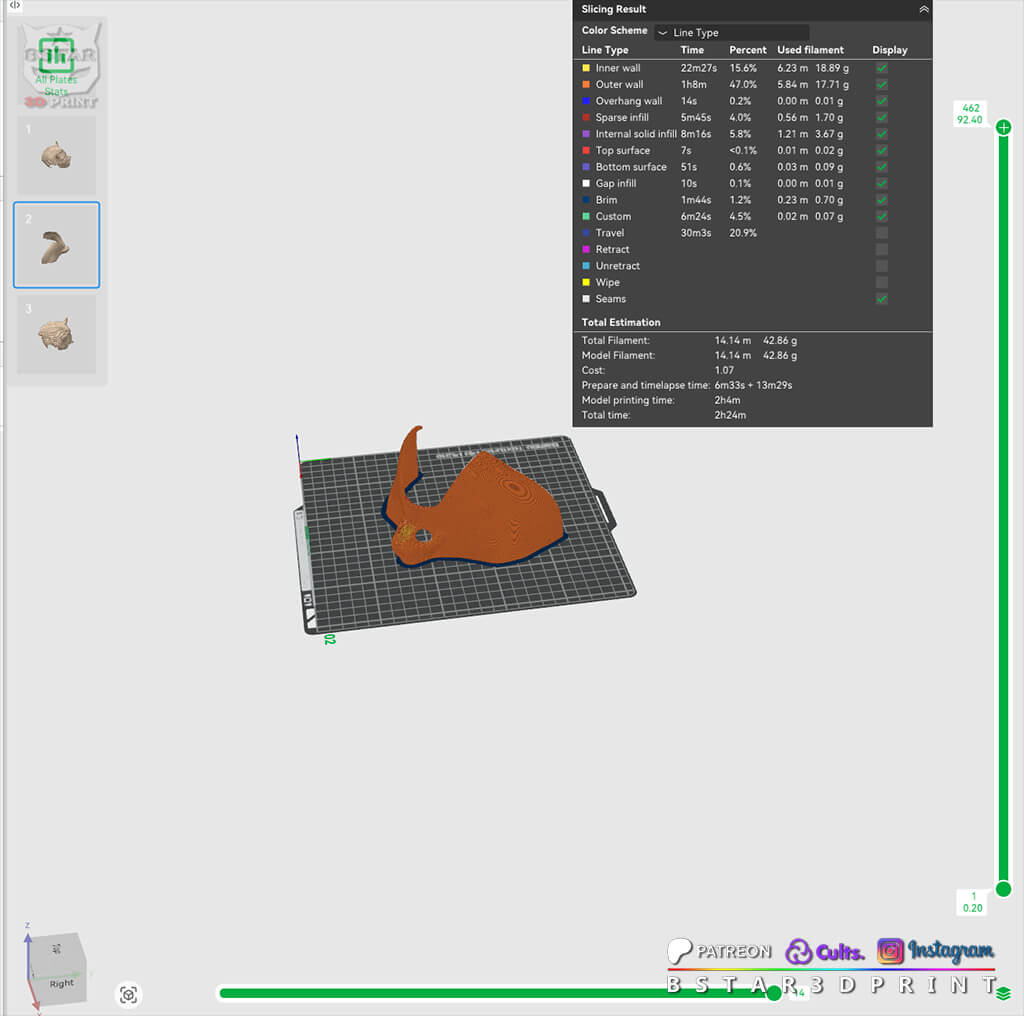The image size is (1024, 1016).
Task: Click the horizontal move slider handle
Action: (x=774, y=994)
